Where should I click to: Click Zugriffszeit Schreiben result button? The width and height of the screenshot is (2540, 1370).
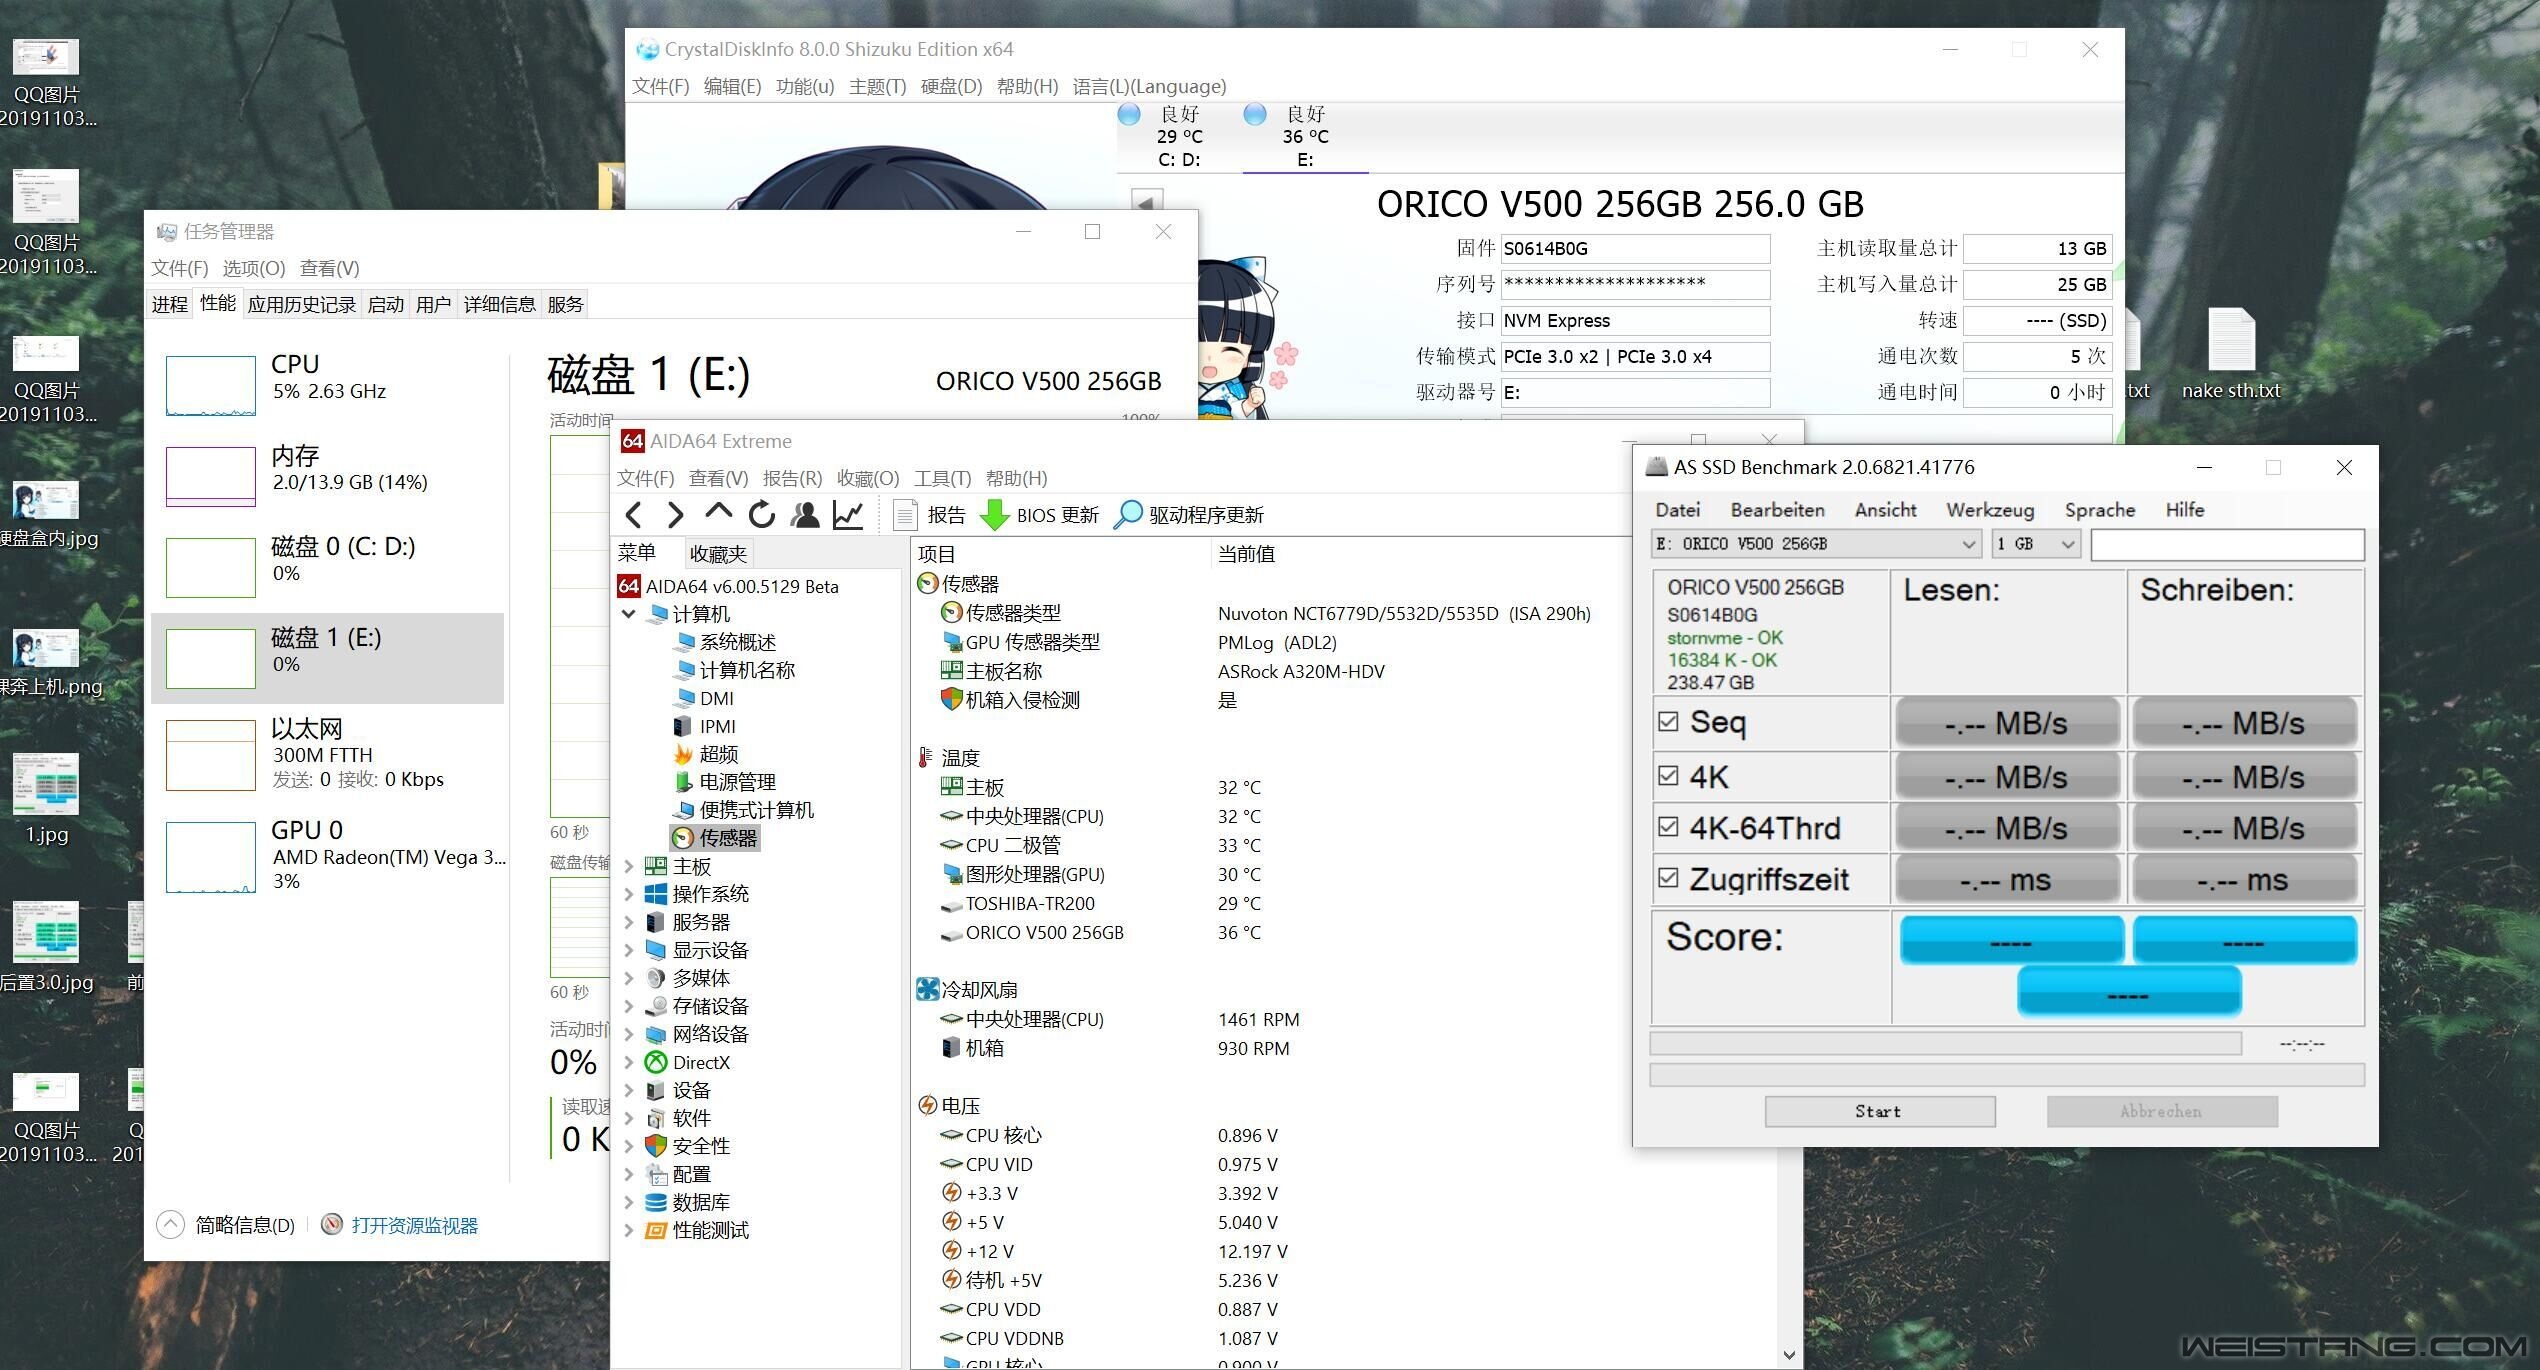point(2244,880)
